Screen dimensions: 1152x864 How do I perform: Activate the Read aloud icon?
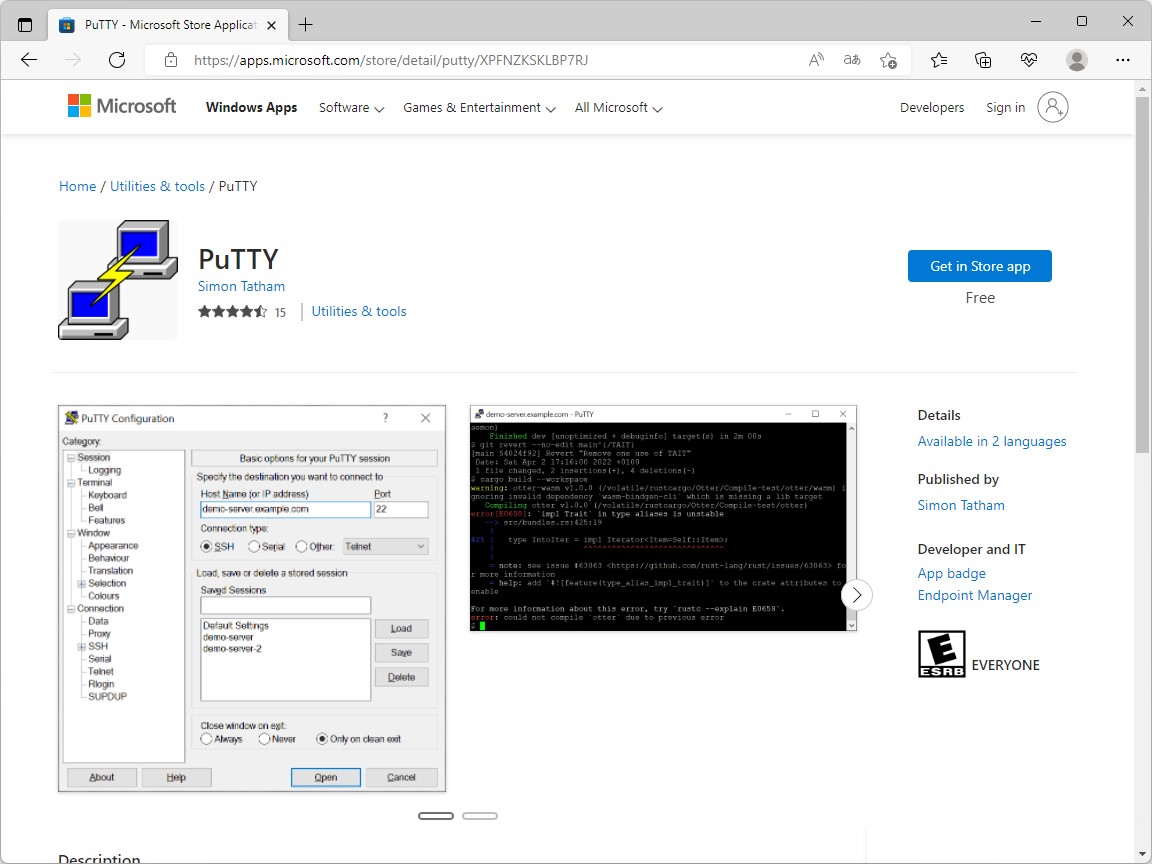coord(816,60)
